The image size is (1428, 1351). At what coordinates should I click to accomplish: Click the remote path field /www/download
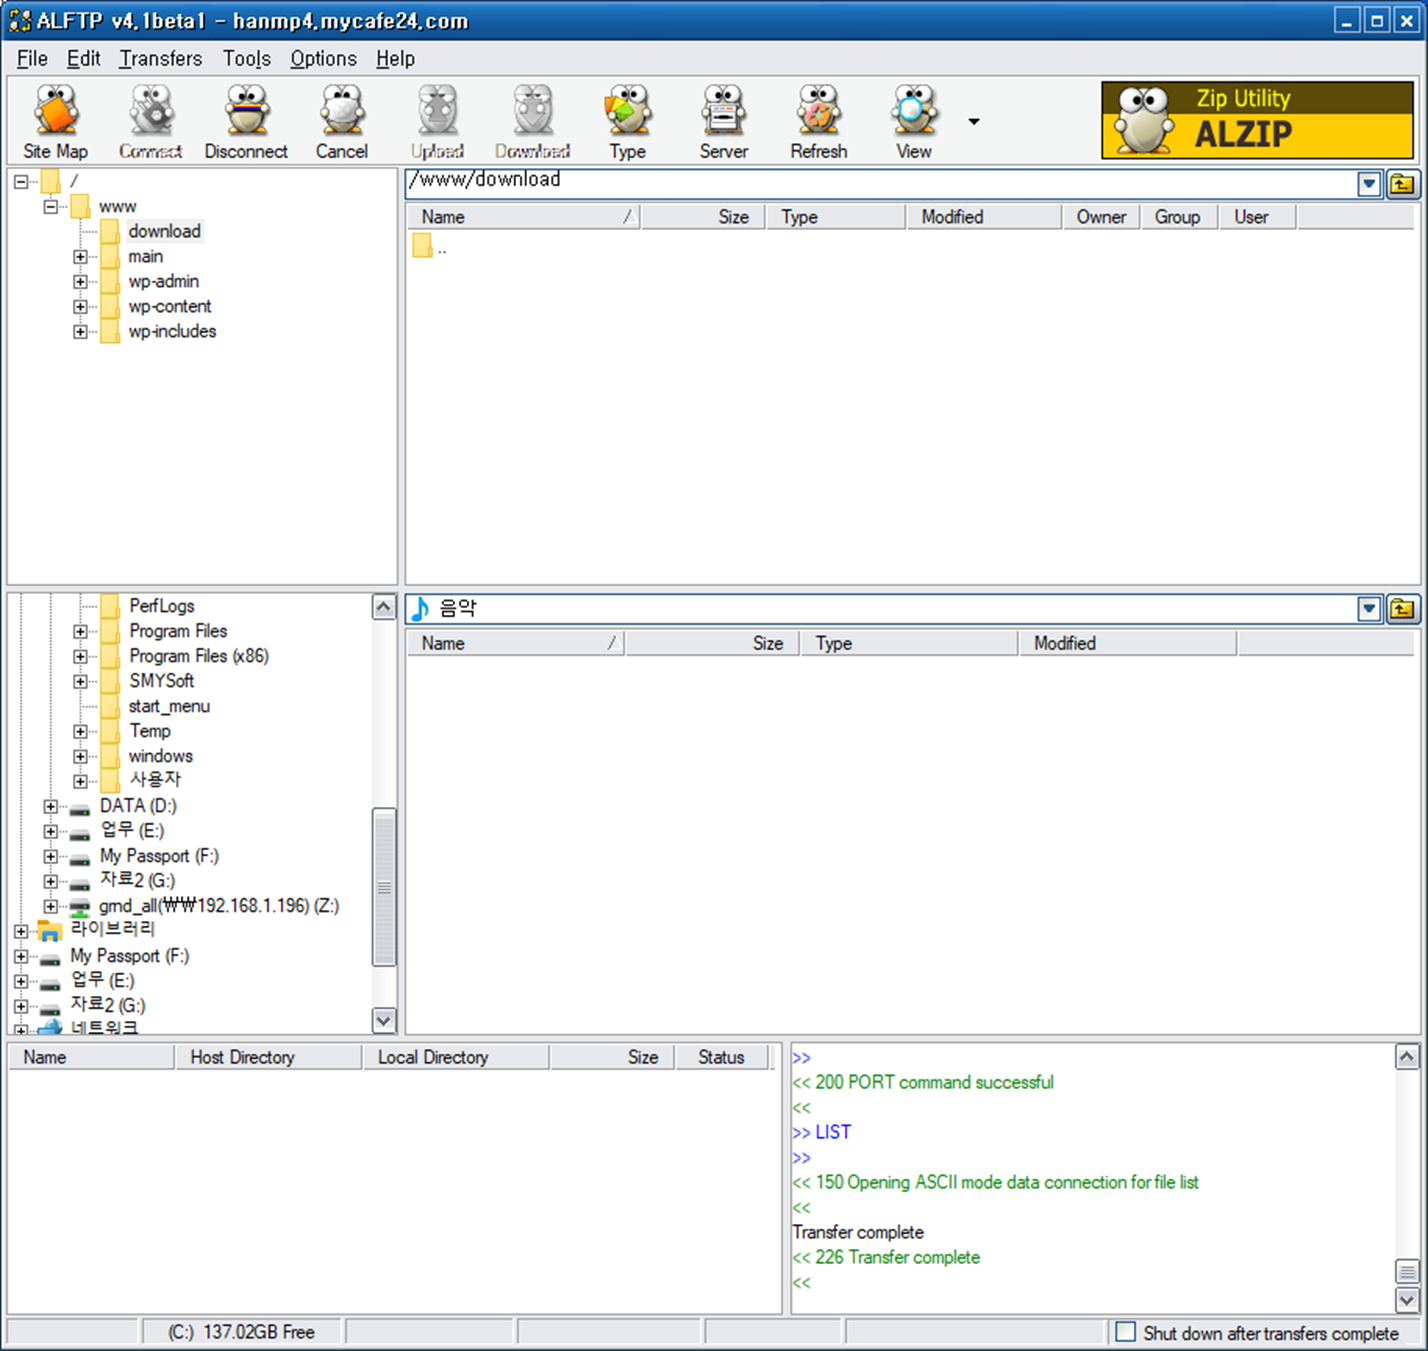coord(880,184)
